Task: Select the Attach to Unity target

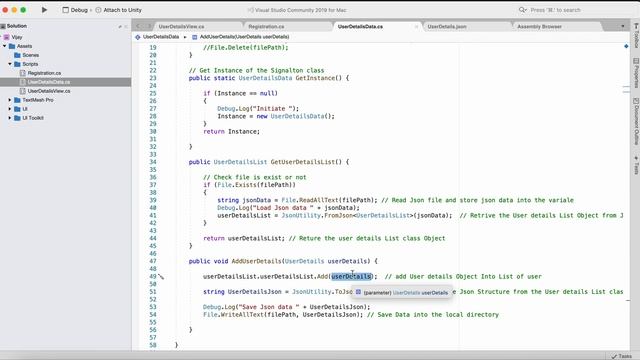Action: 119,10
